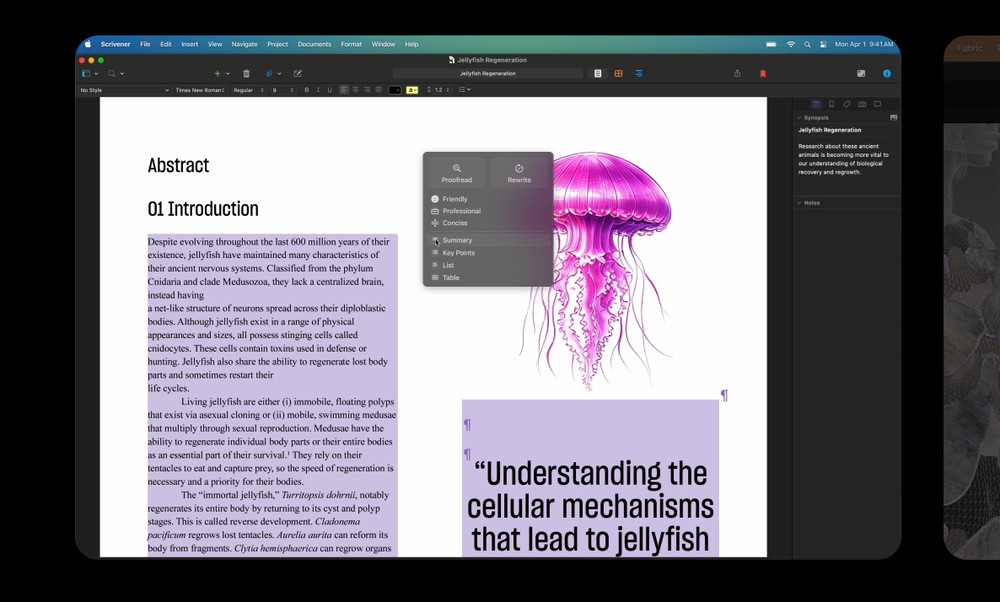
Task: Click the Proofread button
Action: [x=457, y=173]
